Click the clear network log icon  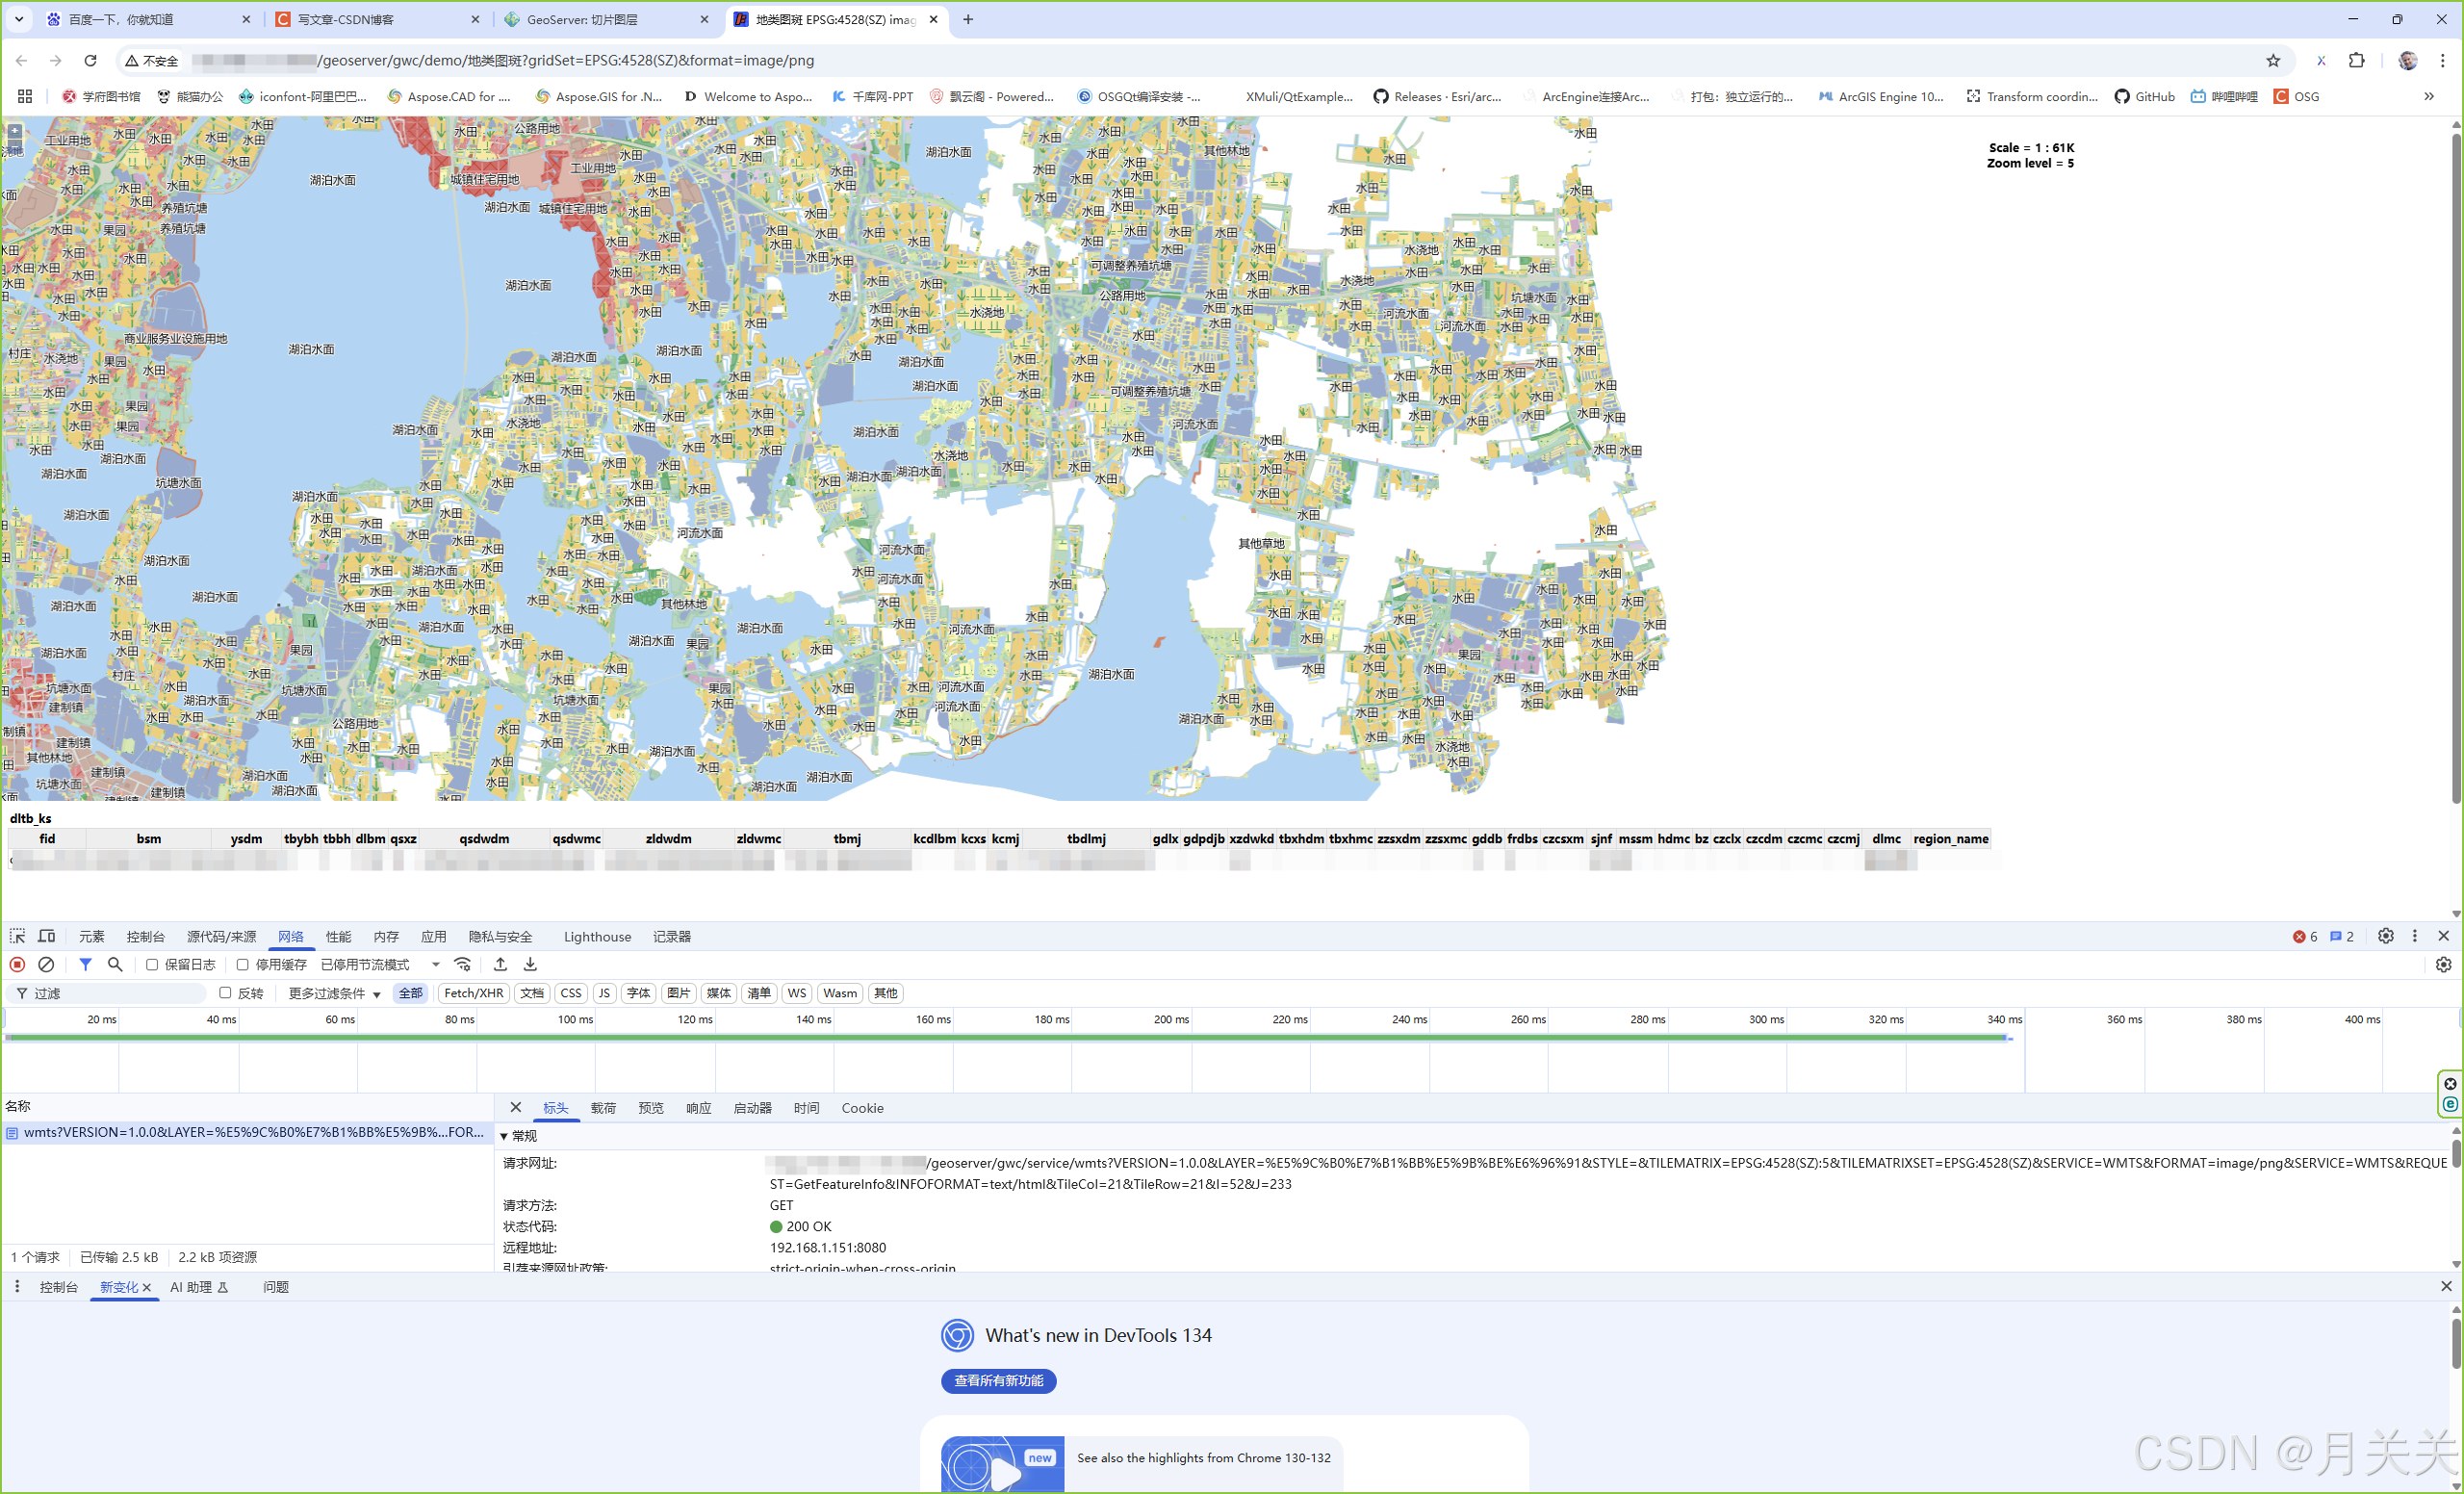click(46, 964)
